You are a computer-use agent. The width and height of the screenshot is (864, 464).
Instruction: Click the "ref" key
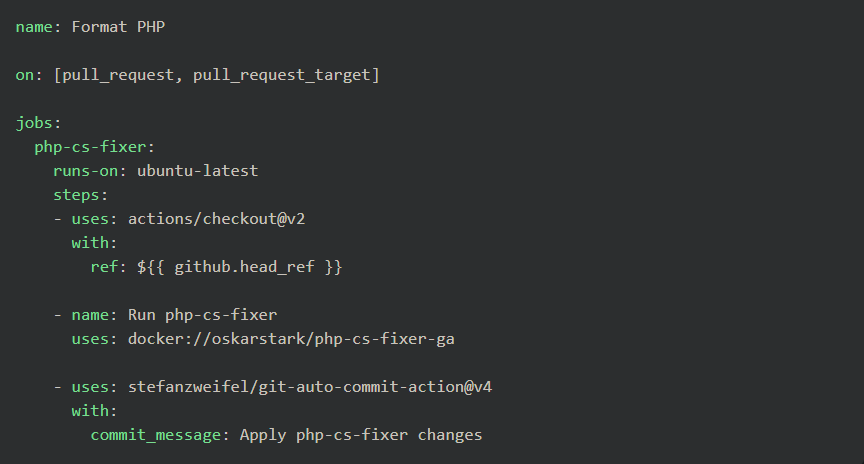(x=104, y=267)
